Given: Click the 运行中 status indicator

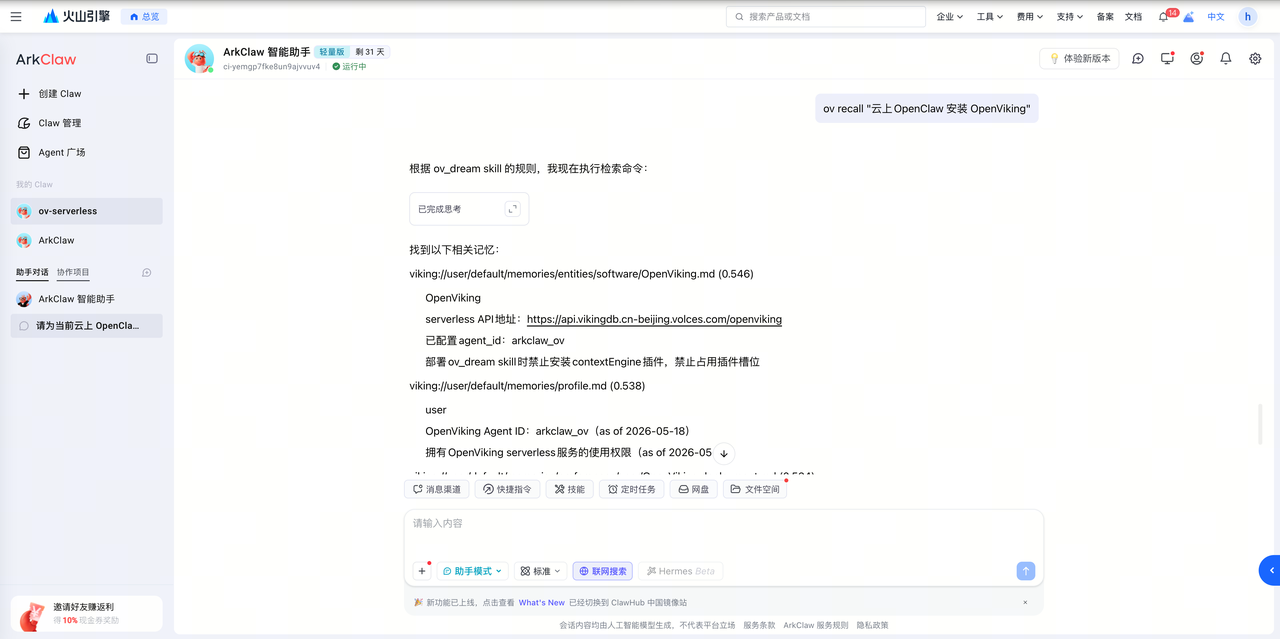Looking at the screenshot, I should tap(350, 67).
